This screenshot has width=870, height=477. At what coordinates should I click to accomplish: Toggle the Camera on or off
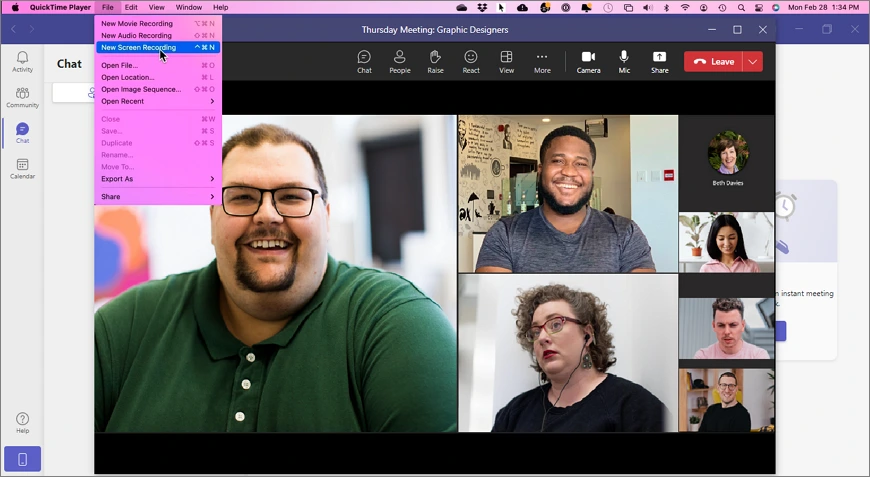point(588,62)
